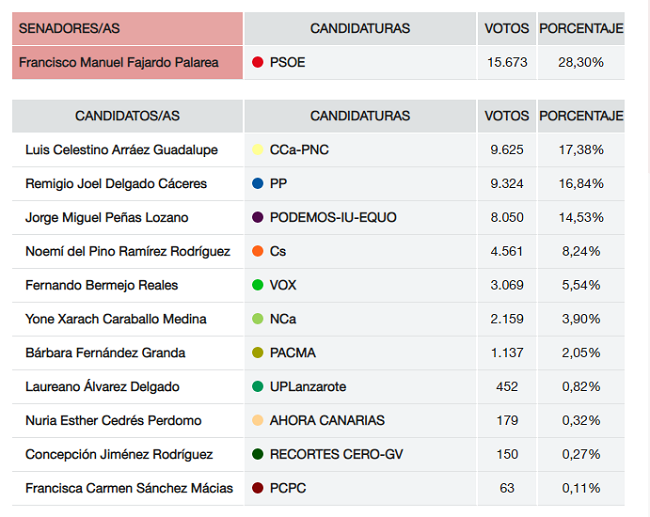Click candidate Noemí del Pino Ramírez Rodríguez

point(128,252)
